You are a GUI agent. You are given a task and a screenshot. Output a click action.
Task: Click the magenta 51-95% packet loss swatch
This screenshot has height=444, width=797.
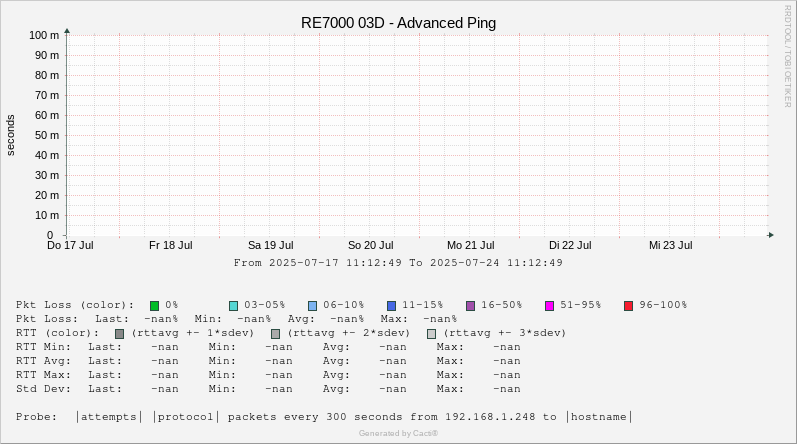[550, 305]
